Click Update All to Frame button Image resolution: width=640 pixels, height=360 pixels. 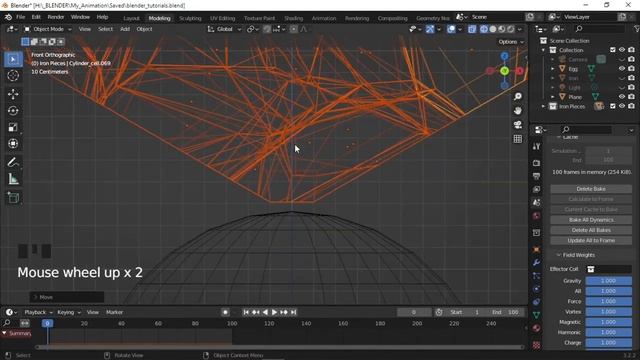591,240
